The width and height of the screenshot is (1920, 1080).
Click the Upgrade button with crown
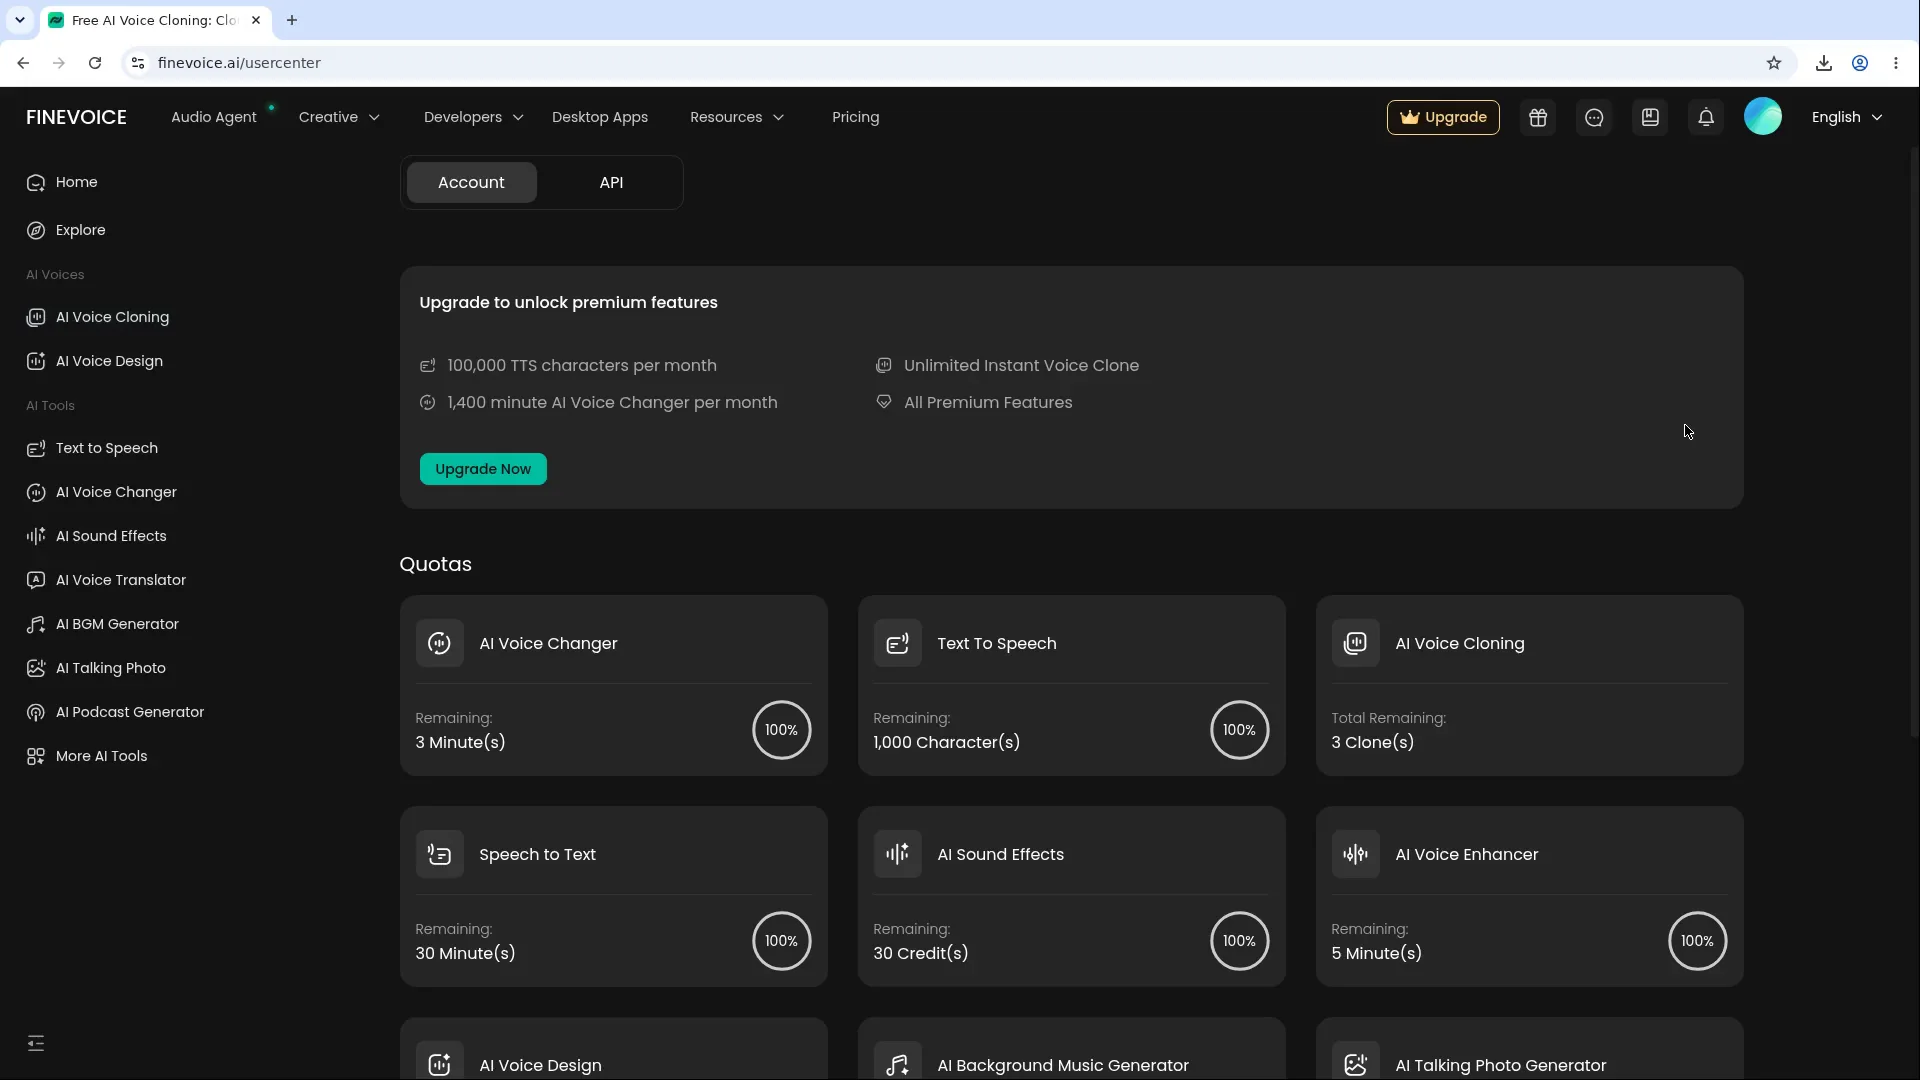[1443, 117]
